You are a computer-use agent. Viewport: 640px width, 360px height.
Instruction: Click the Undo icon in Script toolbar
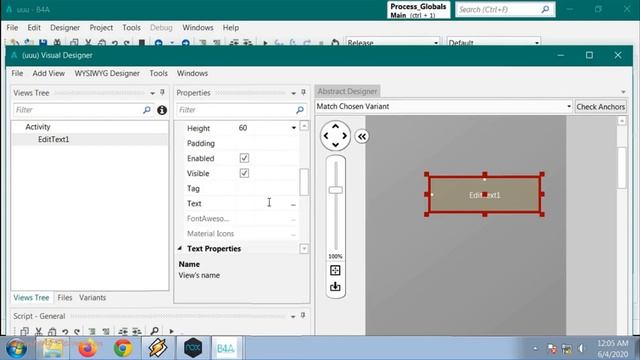pos(65,331)
